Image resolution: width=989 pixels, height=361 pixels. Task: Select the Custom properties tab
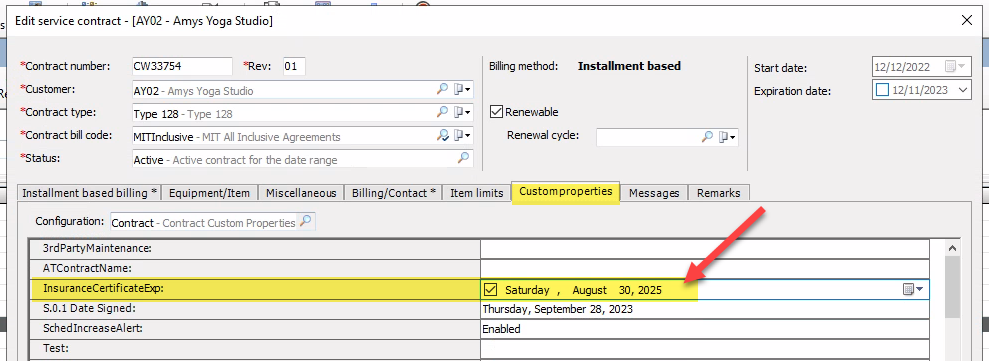pos(565,191)
